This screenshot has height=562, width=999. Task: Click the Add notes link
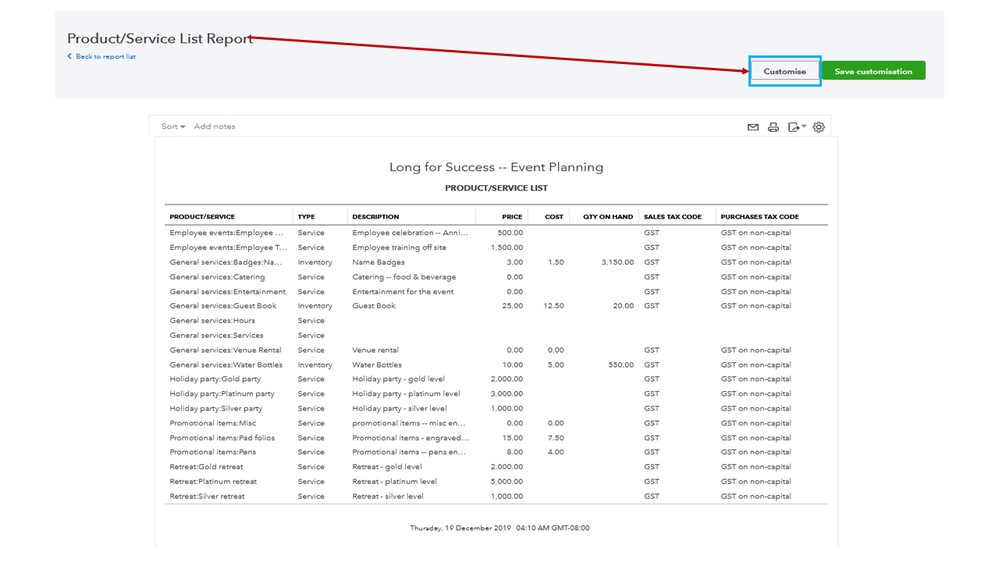[x=215, y=126]
